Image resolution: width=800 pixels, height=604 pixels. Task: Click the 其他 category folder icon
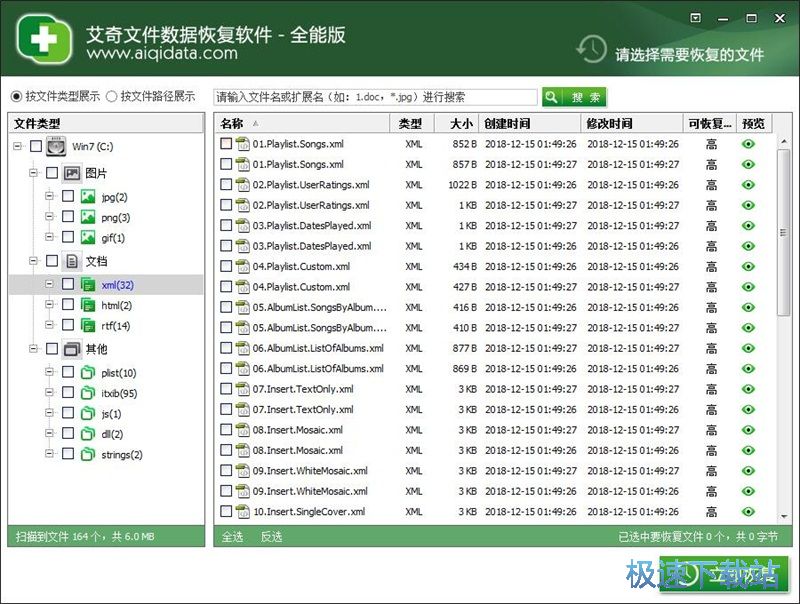click(72, 349)
